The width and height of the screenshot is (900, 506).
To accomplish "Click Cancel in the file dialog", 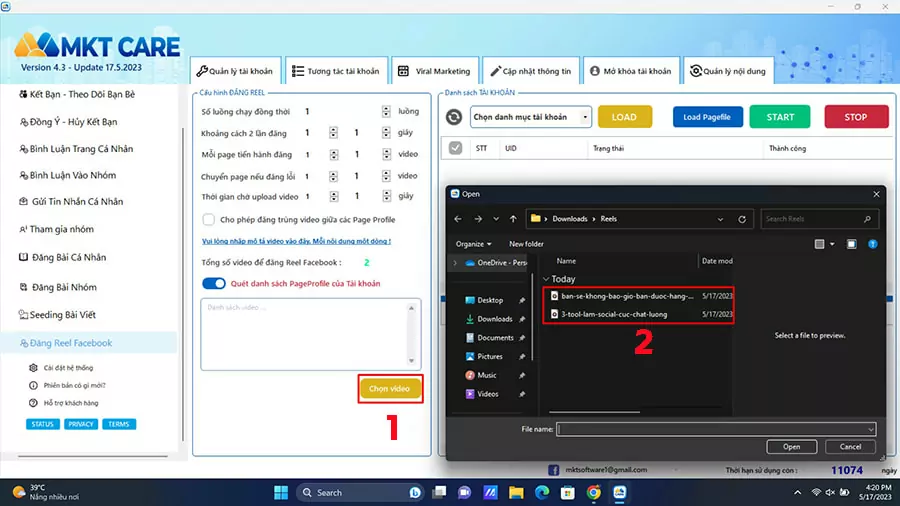I will click(x=850, y=447).
